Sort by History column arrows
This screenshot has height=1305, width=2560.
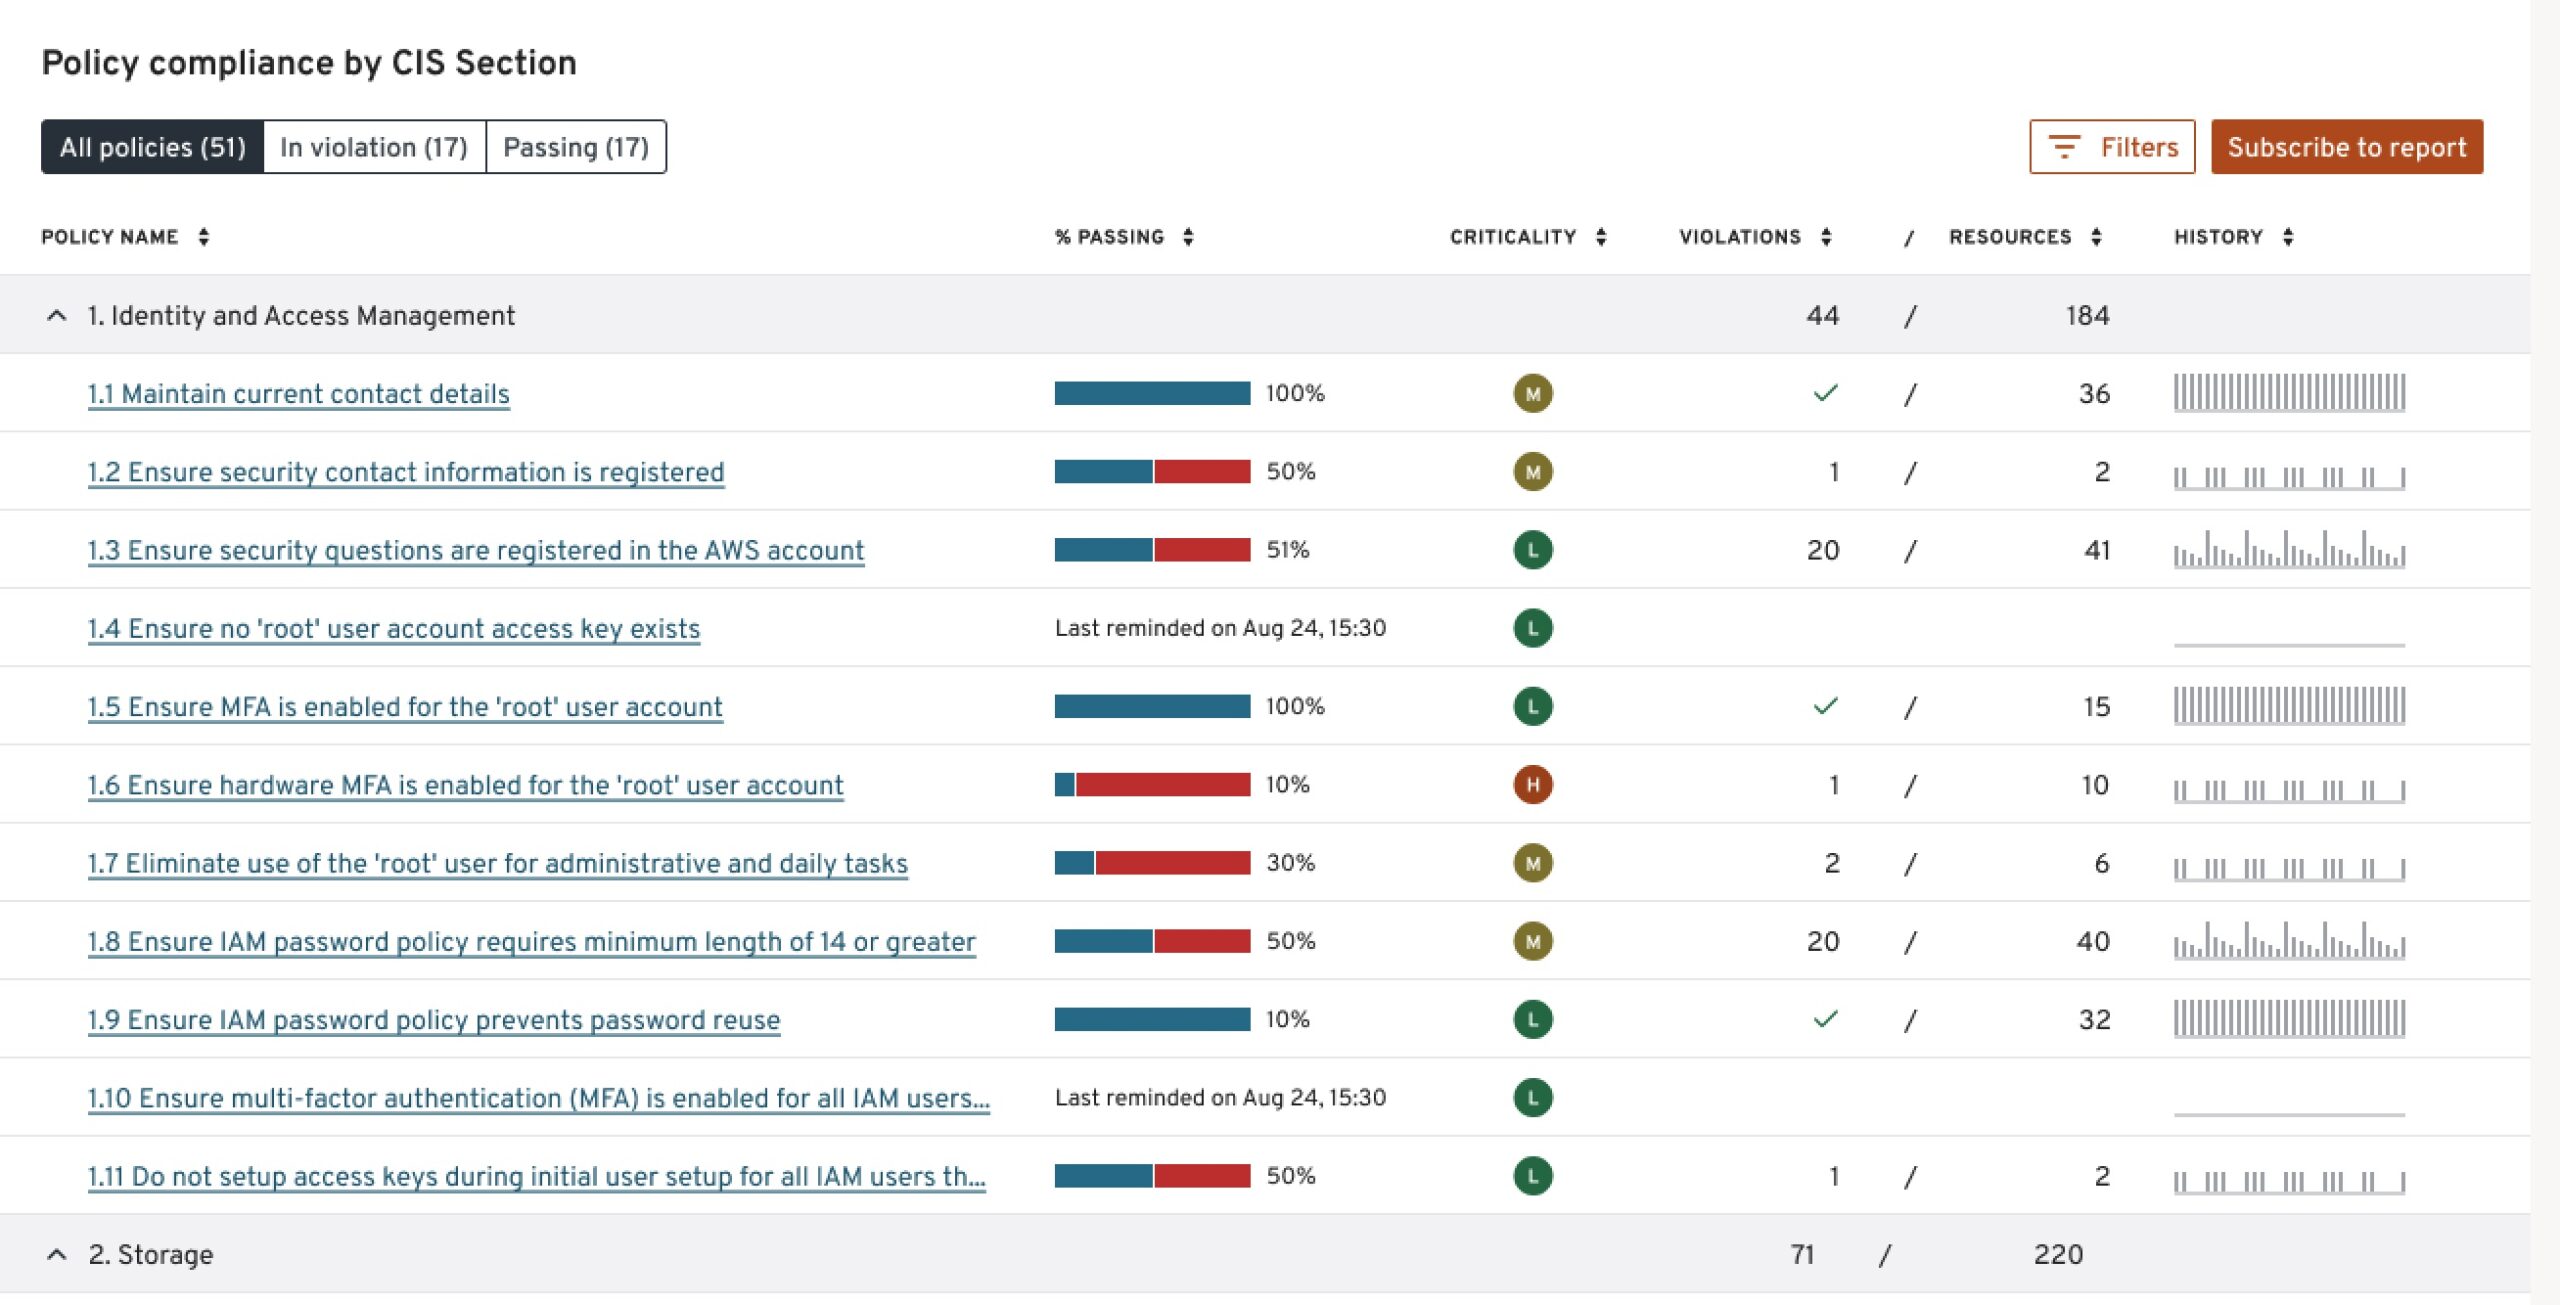pos(2288,237)
